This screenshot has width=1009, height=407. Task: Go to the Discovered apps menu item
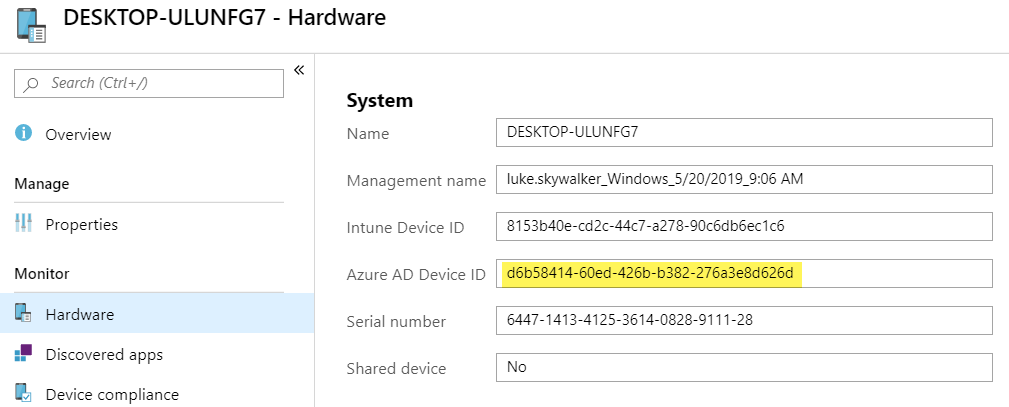(x=104, y=354)
